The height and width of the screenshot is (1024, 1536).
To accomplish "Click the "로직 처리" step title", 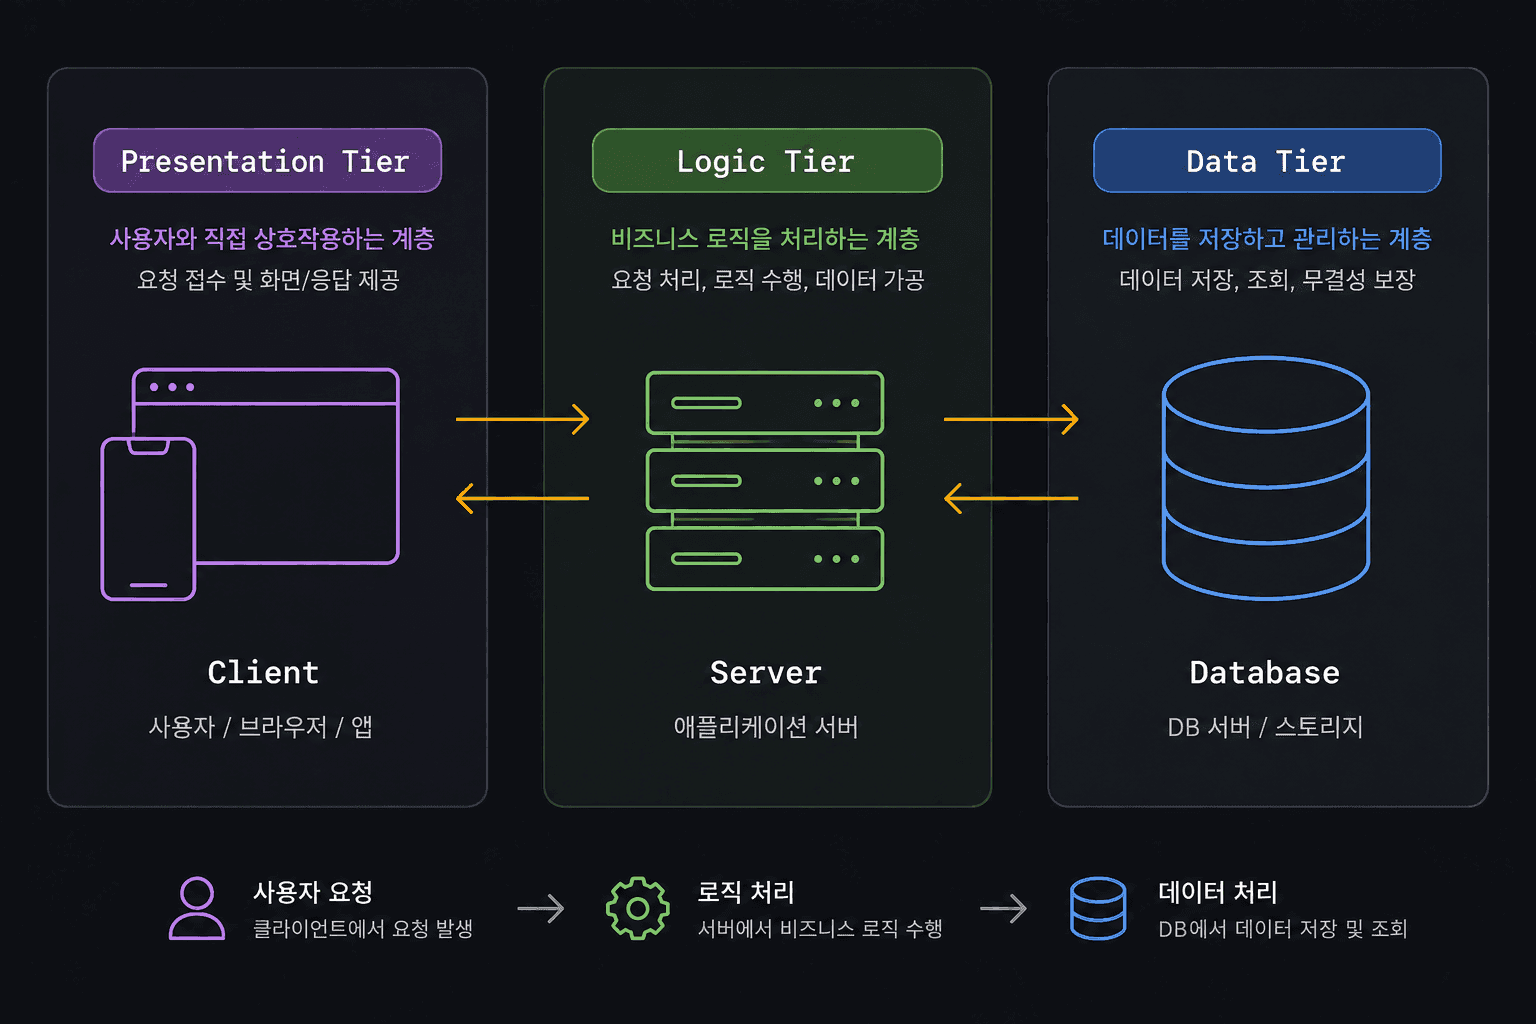I will (746, 892).
